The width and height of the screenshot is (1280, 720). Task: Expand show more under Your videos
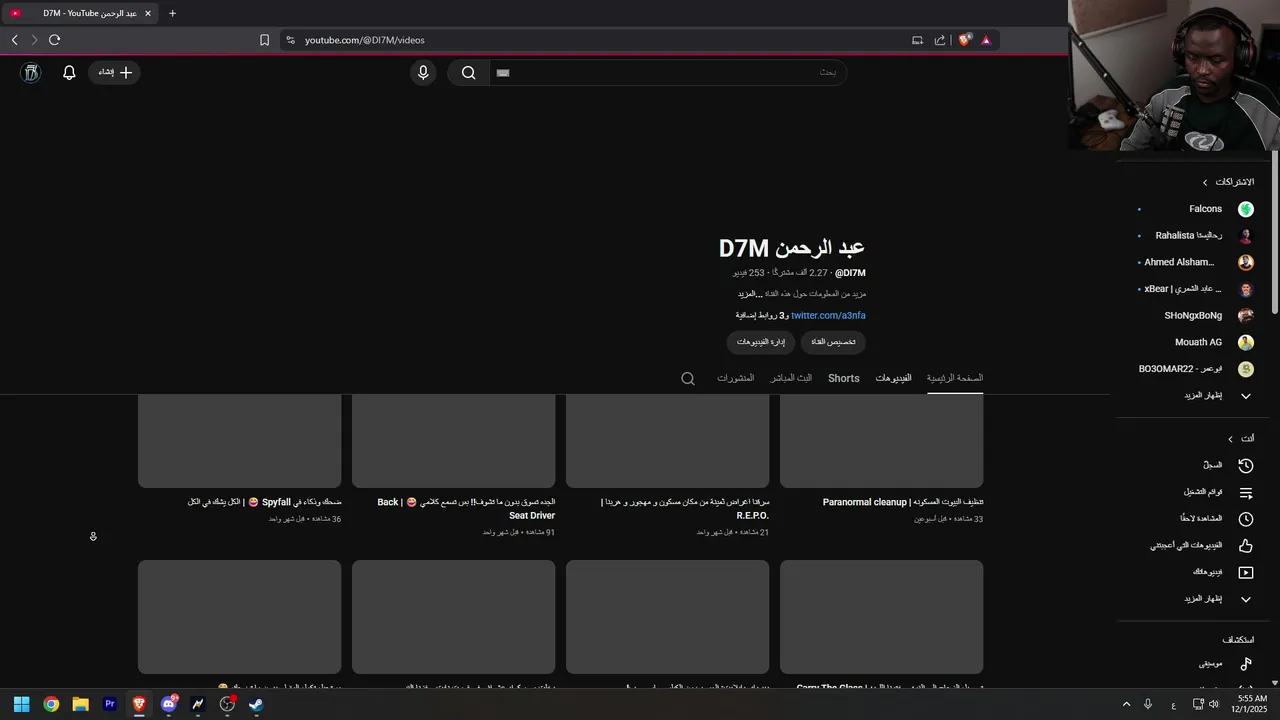click(x=1218, y=599)
